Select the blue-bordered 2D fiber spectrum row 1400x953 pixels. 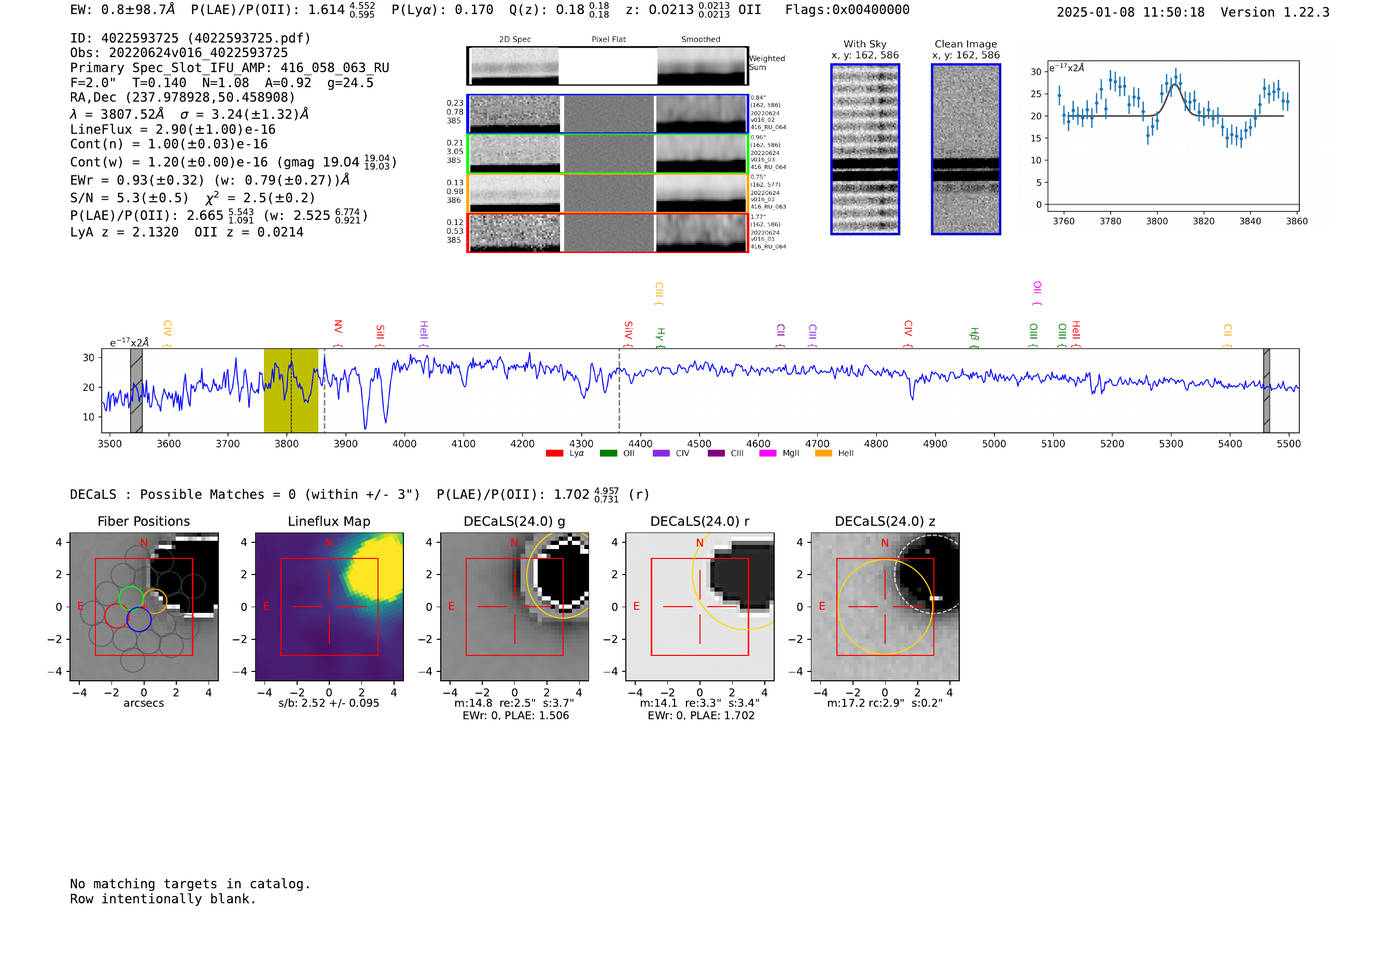(607, 114)
